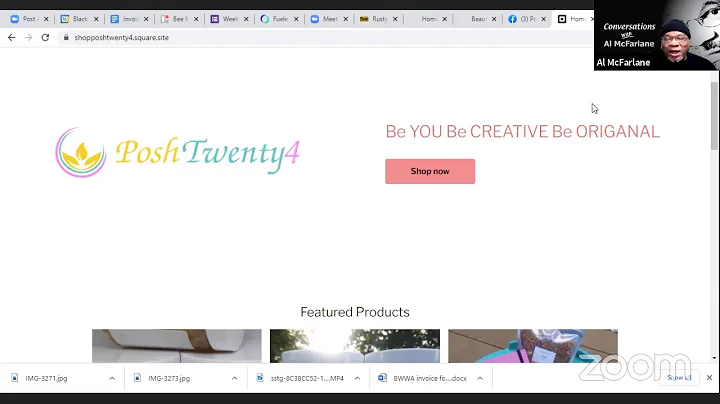This screenshot has height=404, width=720.
Task: Open the BWWA invoice docx download
Action: [430, 378]
